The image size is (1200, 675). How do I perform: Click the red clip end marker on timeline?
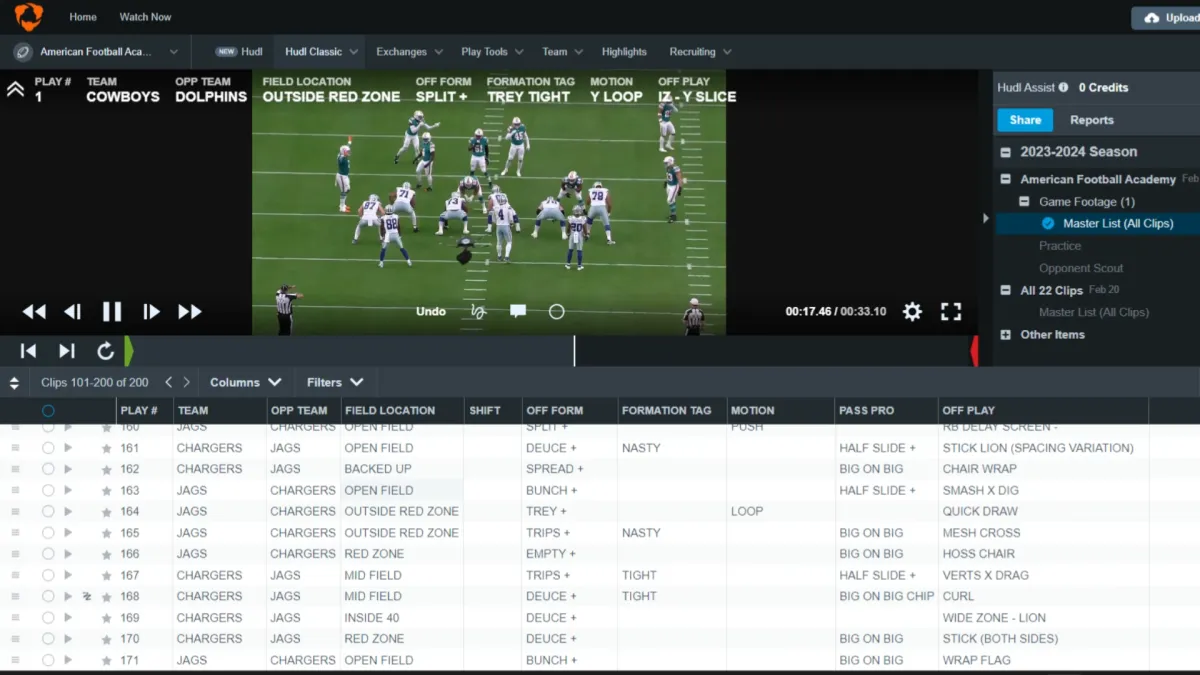tap(975, 351)
